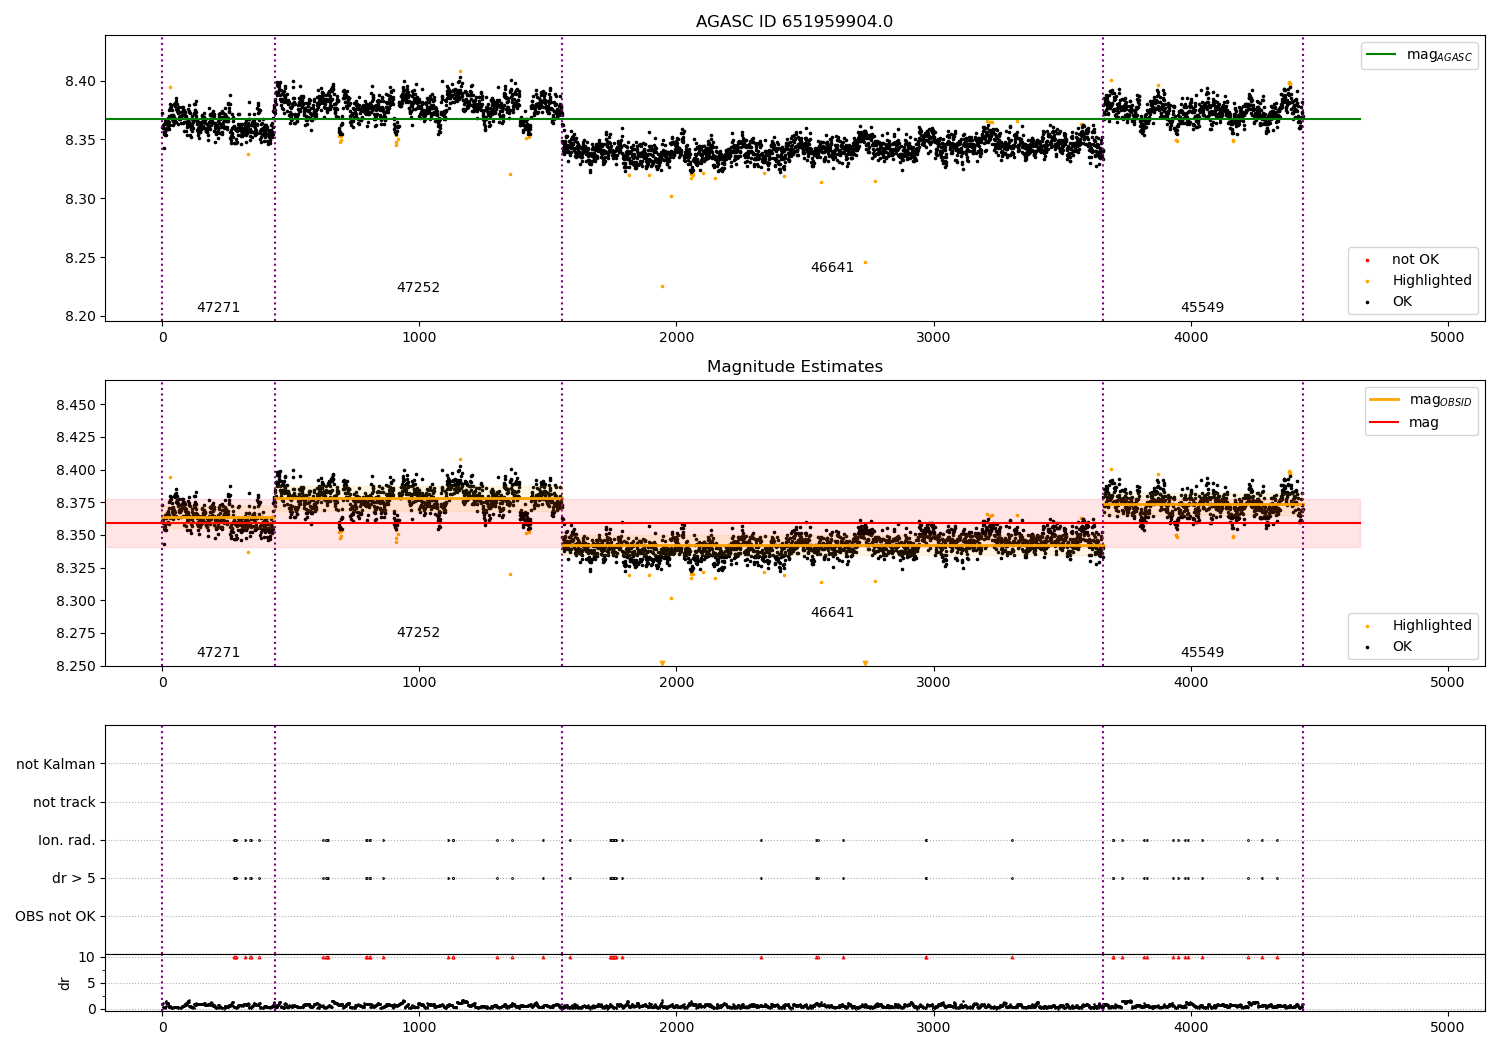This screenshot has width=1500, height=1050.
Task: Click the red line sample beside 'mag' legend entry
Action: (x=1384, y=423)
